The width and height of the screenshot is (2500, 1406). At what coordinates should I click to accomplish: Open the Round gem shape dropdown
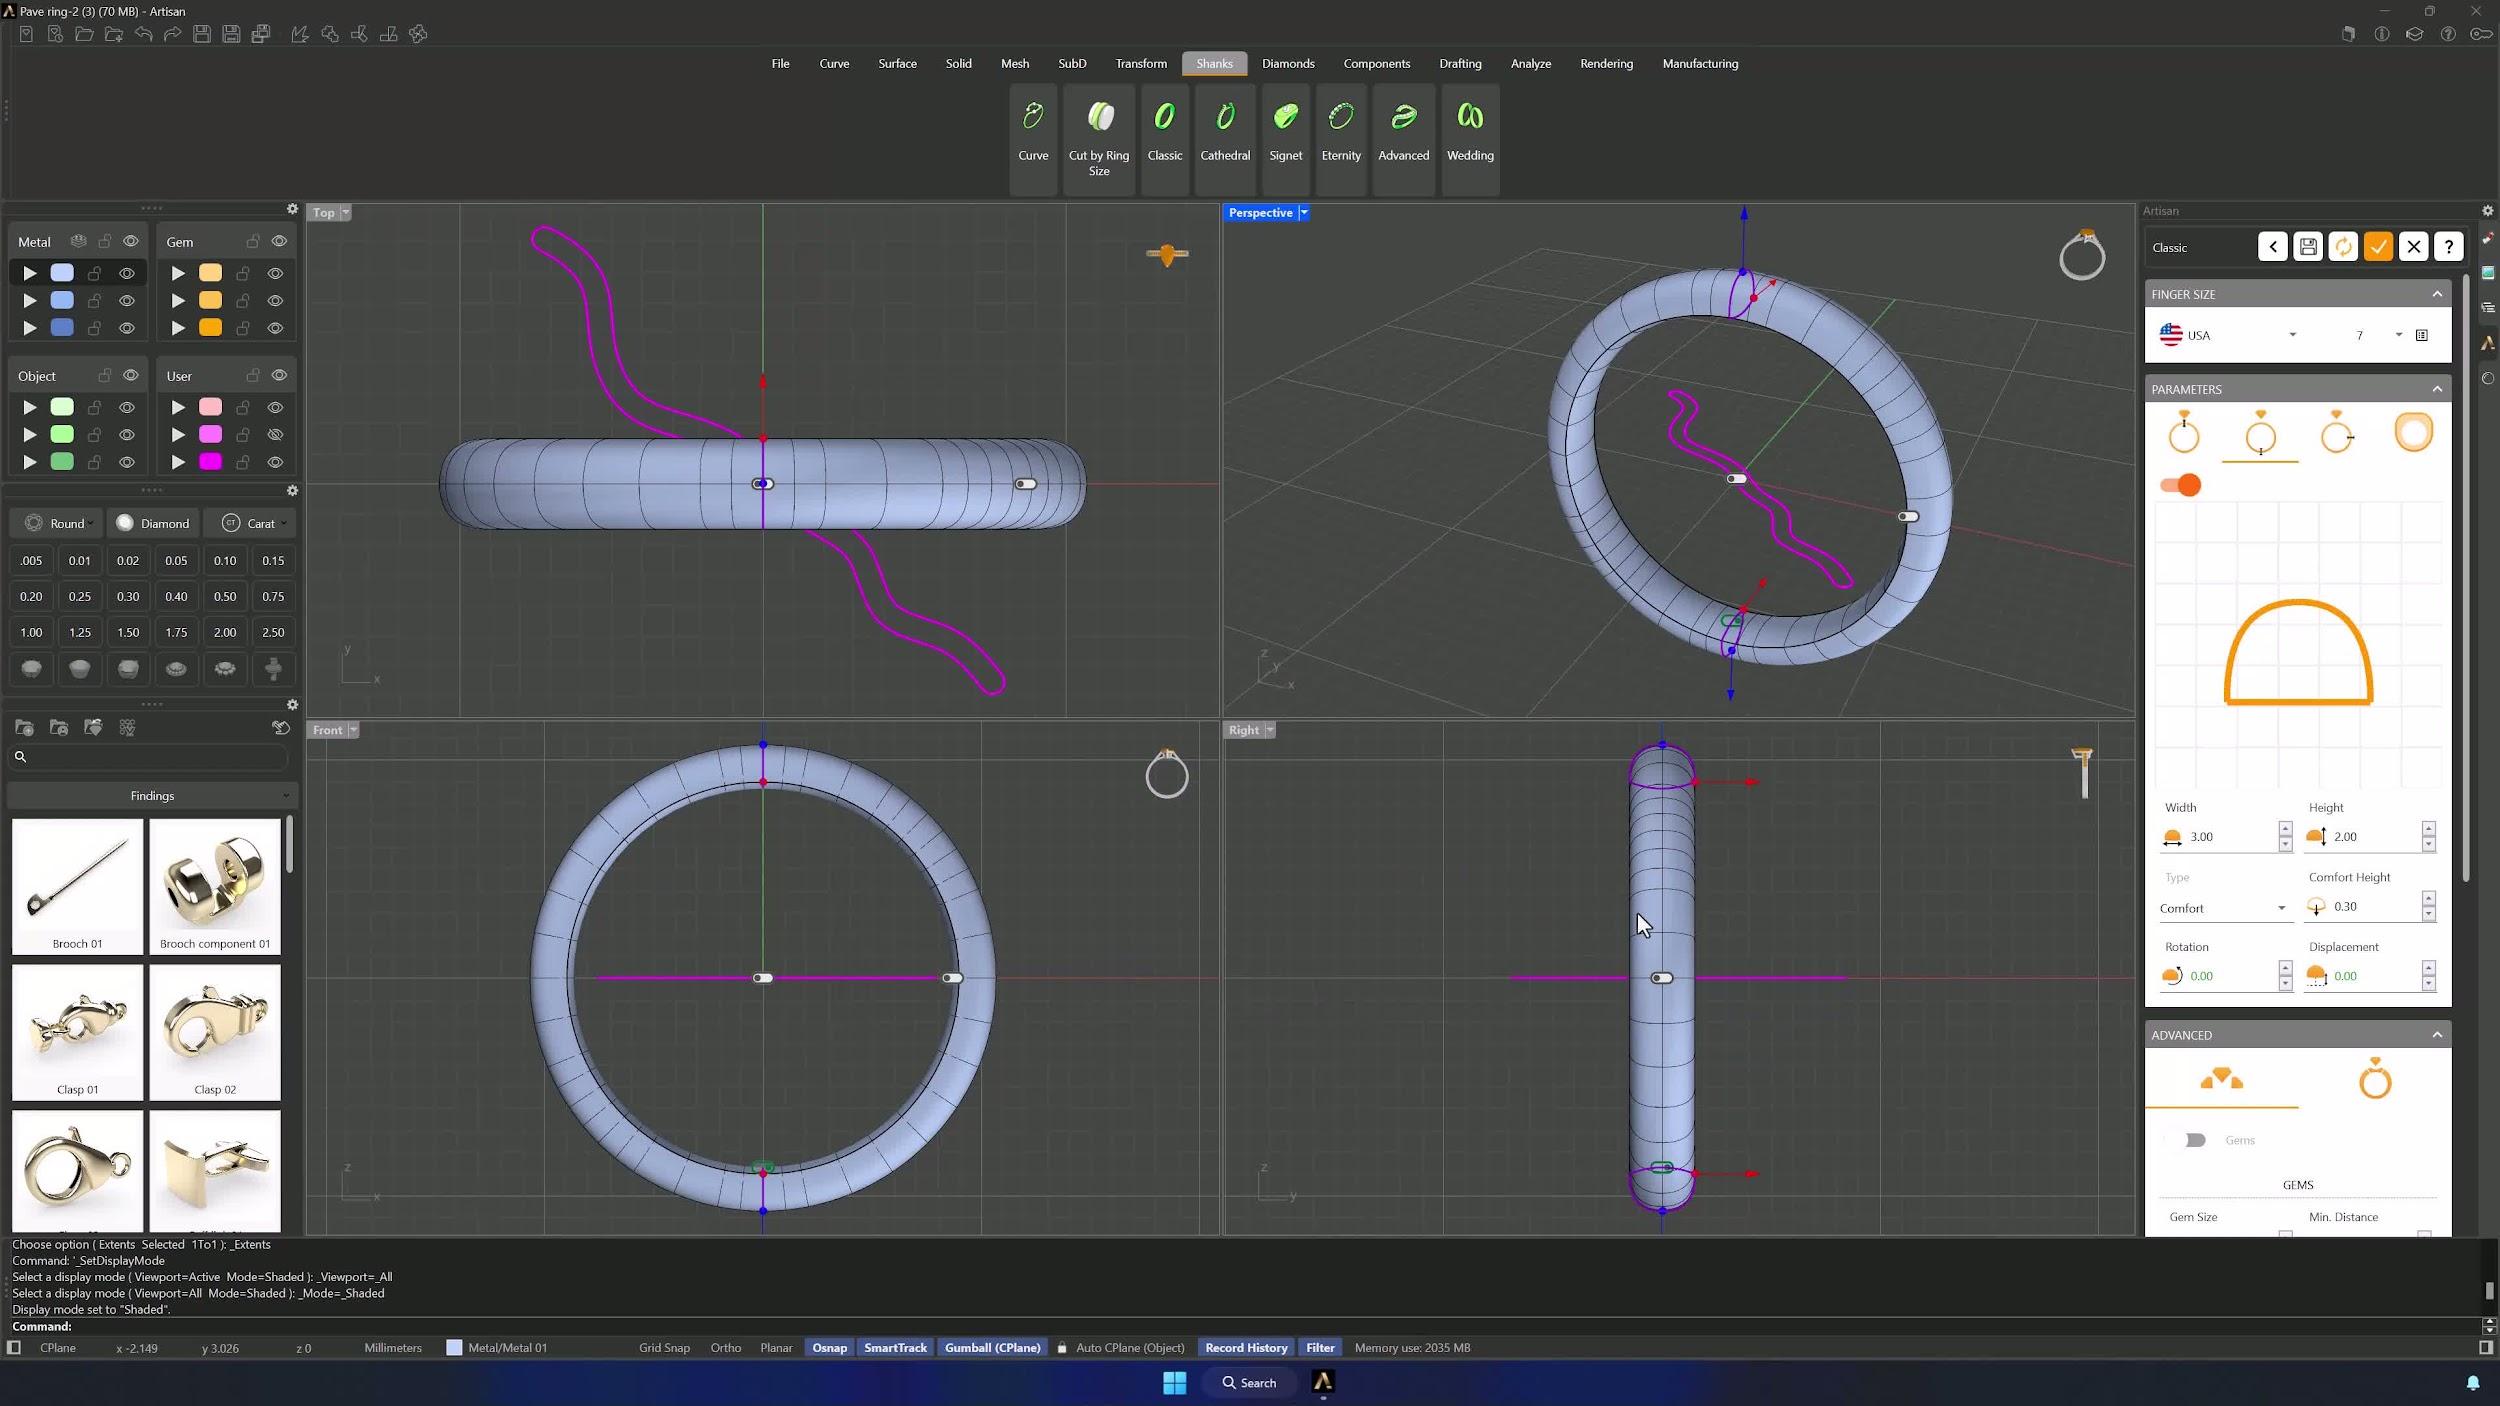[58, 523]
